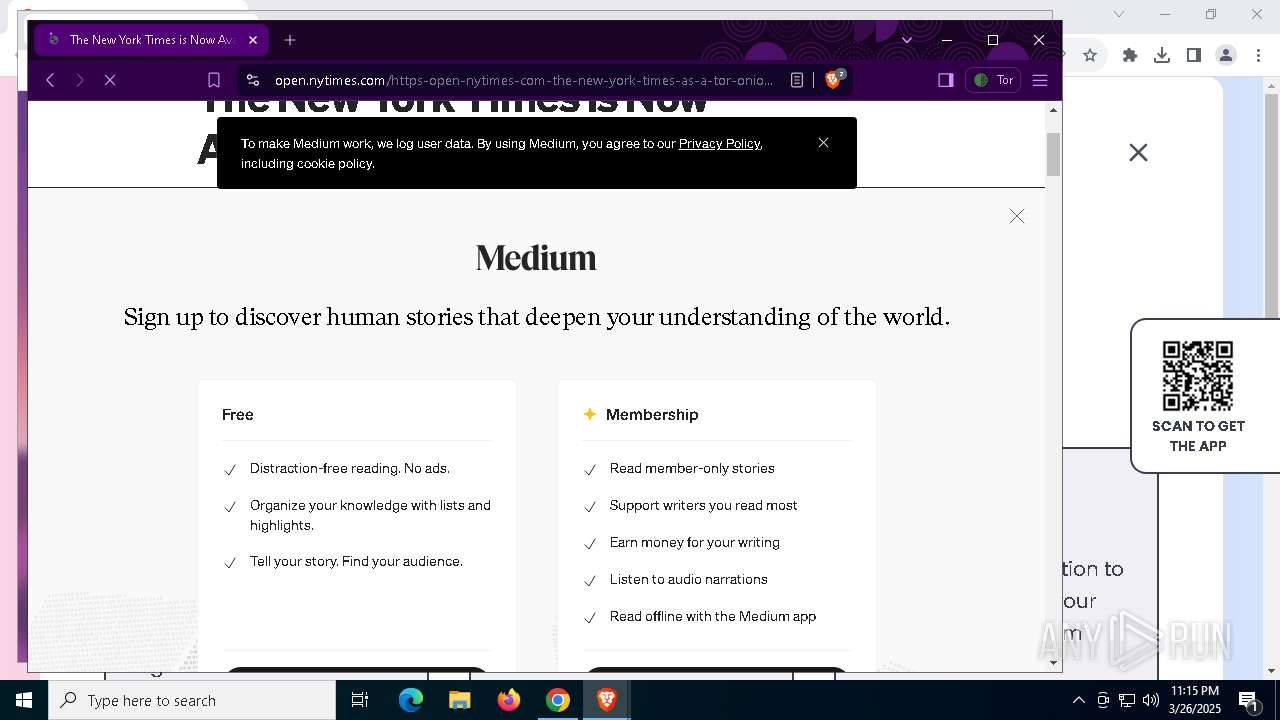Bookmark star in background Chrome window
1280x720 pixels.
point(1090,55)
